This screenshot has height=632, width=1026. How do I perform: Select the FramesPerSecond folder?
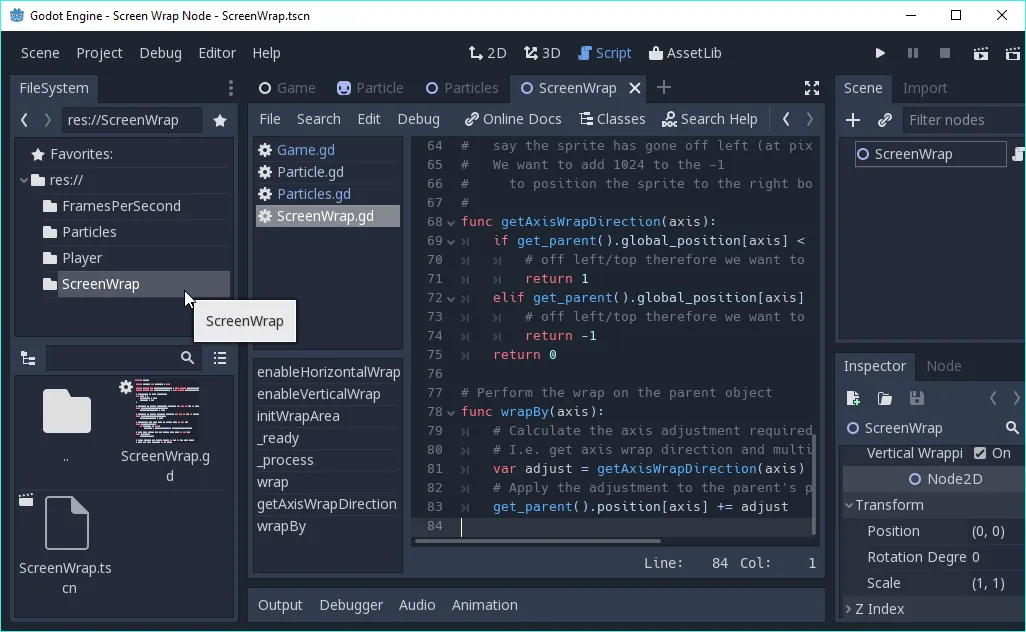(x=121, y=206)
